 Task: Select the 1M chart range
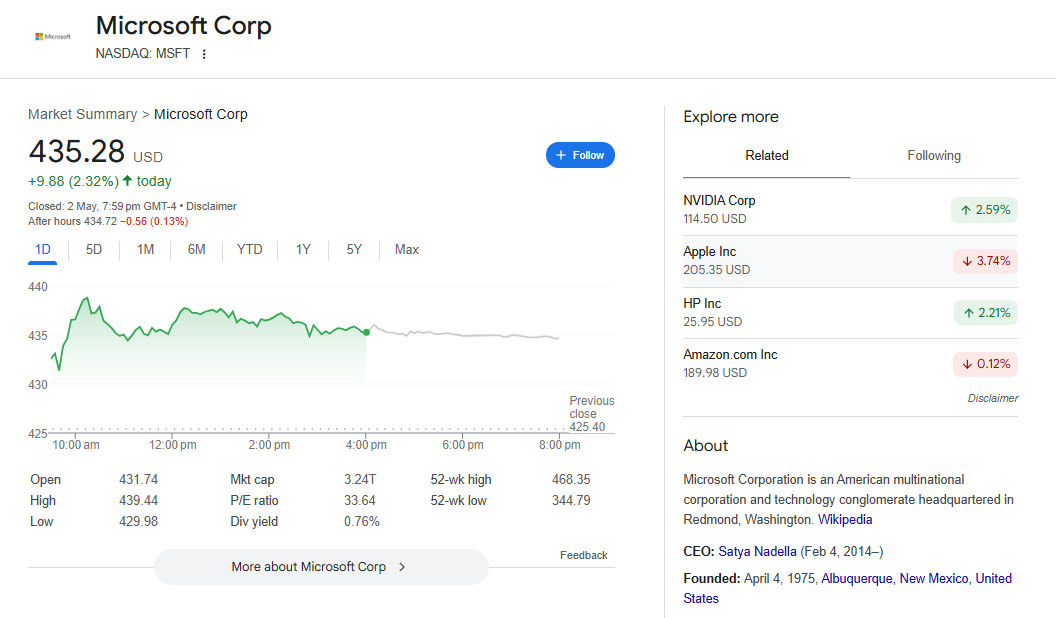145,249
